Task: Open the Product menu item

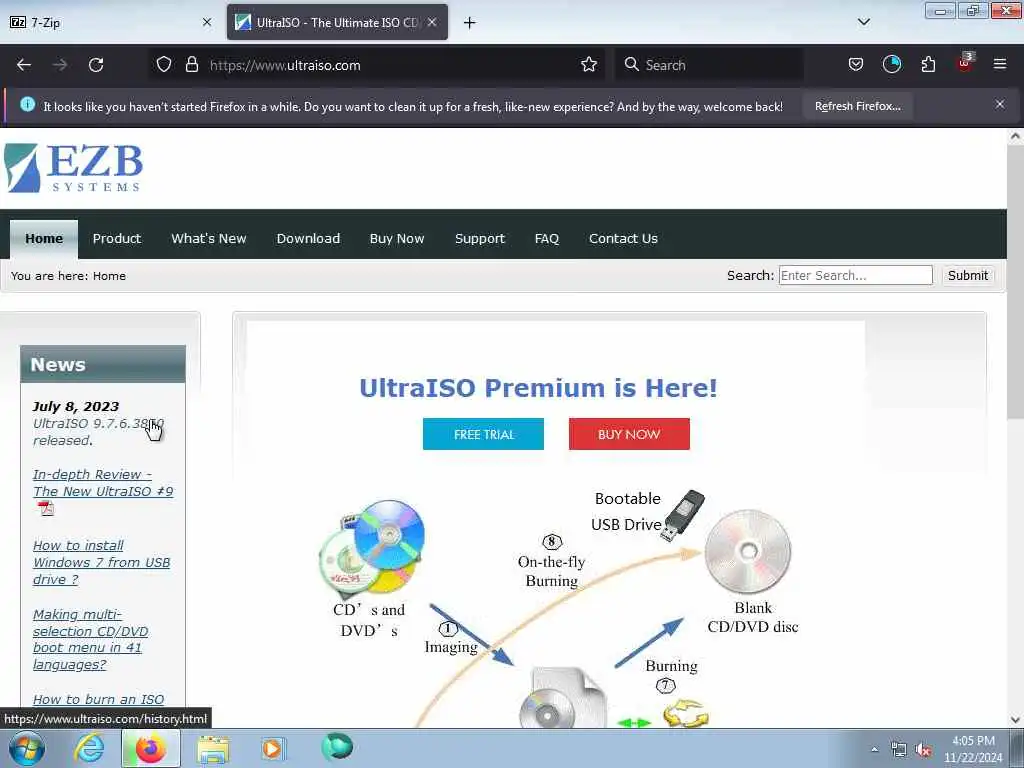Action: (117, 238)
